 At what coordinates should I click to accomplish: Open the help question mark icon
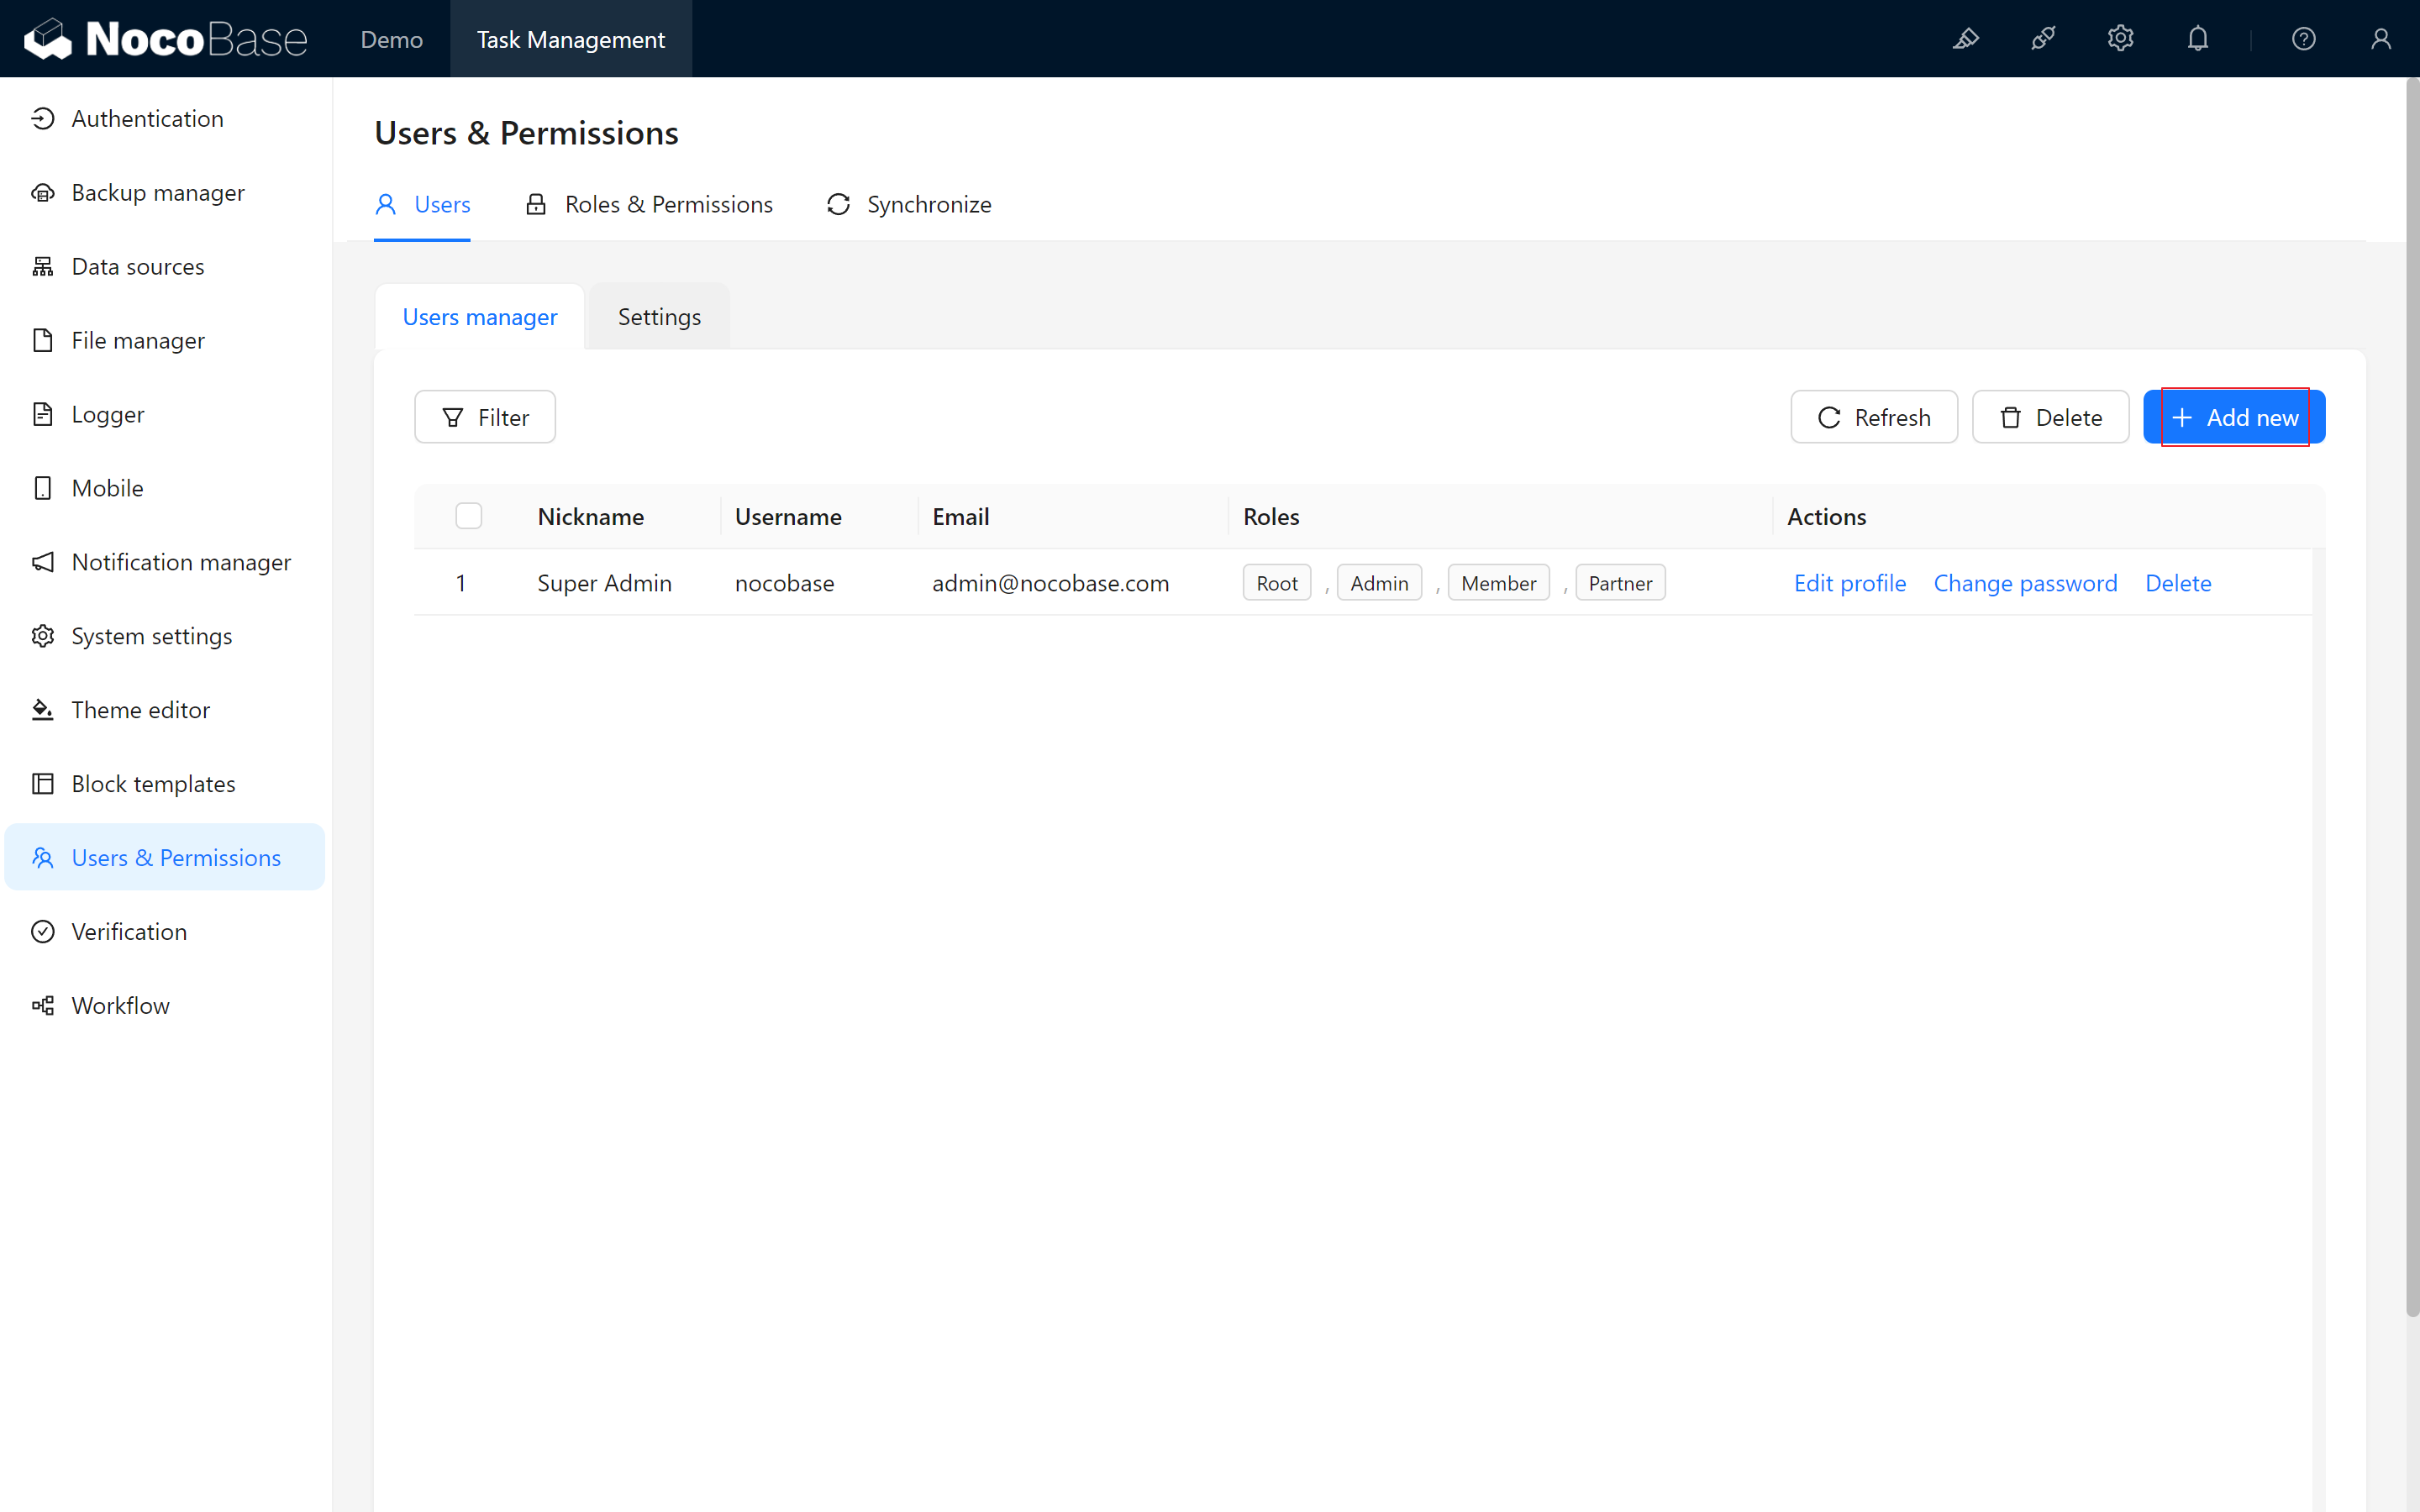[2303, 39]
